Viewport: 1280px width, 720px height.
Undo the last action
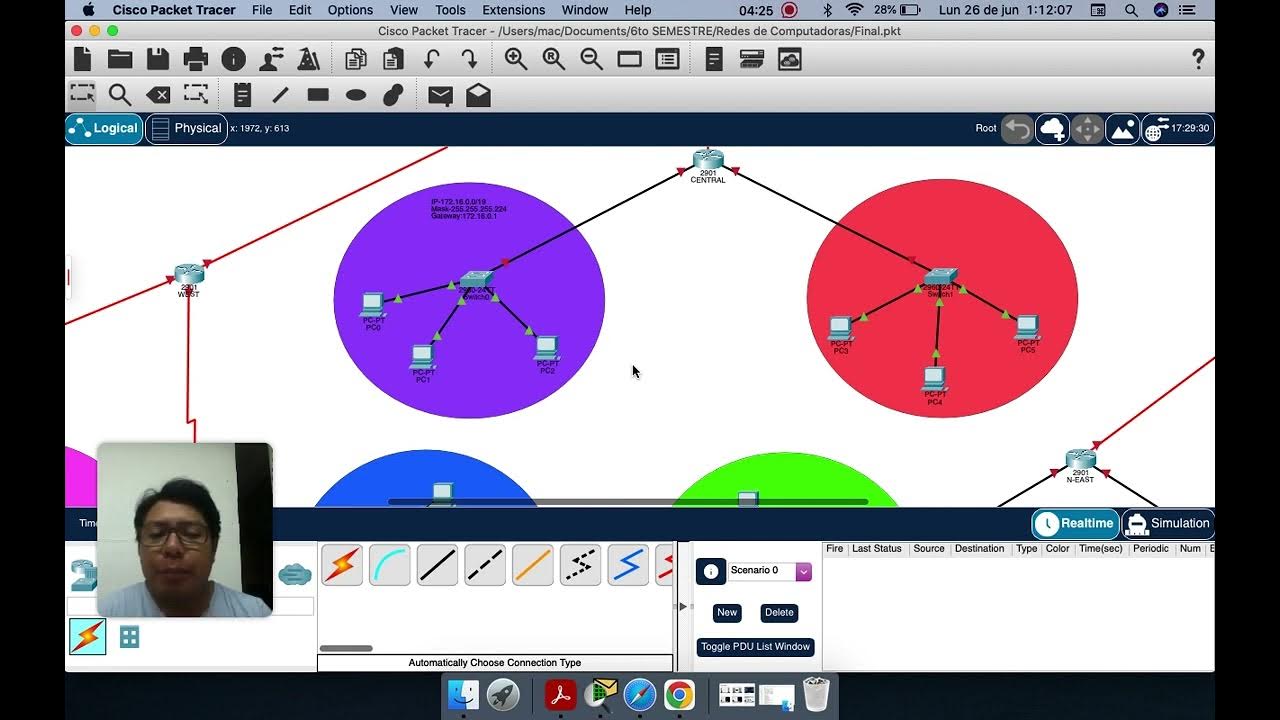[x=431, y=60]
